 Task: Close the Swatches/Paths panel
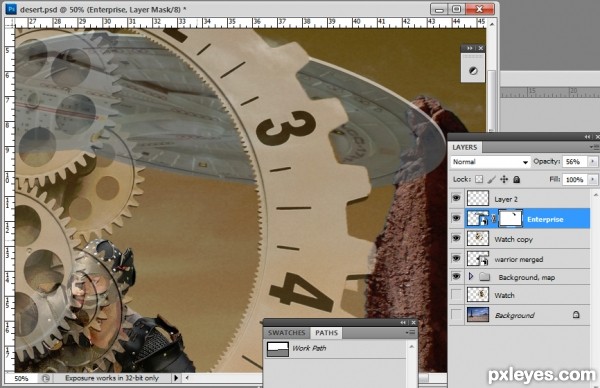tap(413, 323)
